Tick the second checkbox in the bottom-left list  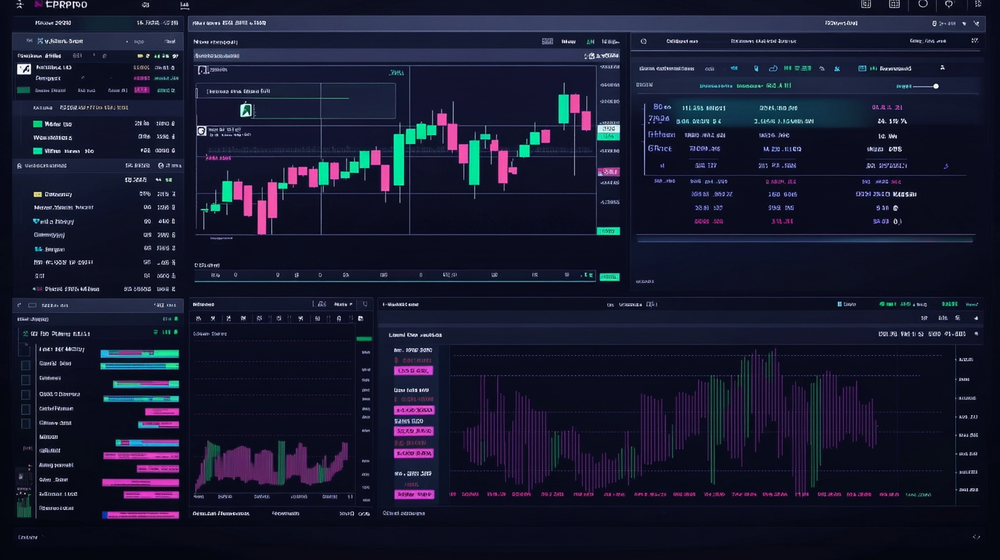tap(26, 365)
